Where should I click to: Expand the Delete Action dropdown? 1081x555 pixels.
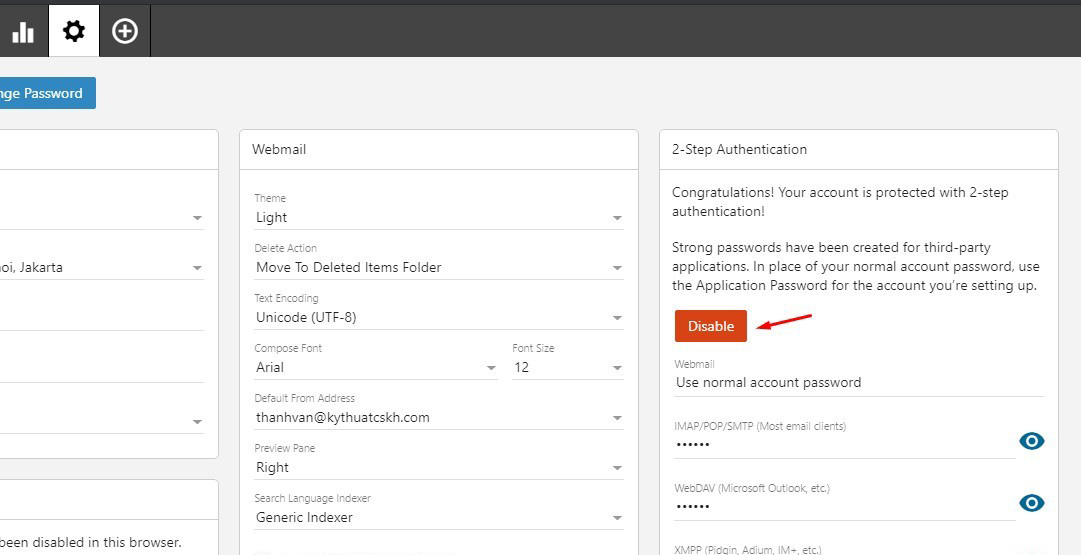[x=438, y=267]
